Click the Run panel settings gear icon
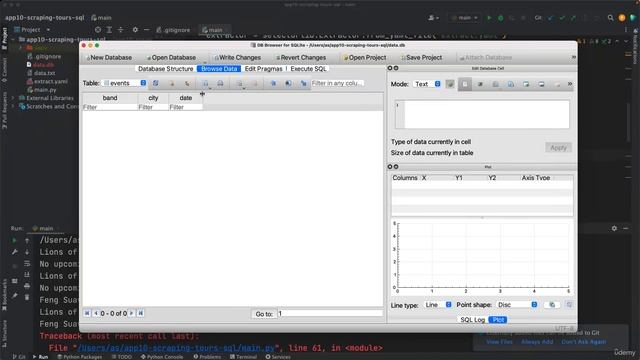This screenshot has height=360, width=640. 614,229
